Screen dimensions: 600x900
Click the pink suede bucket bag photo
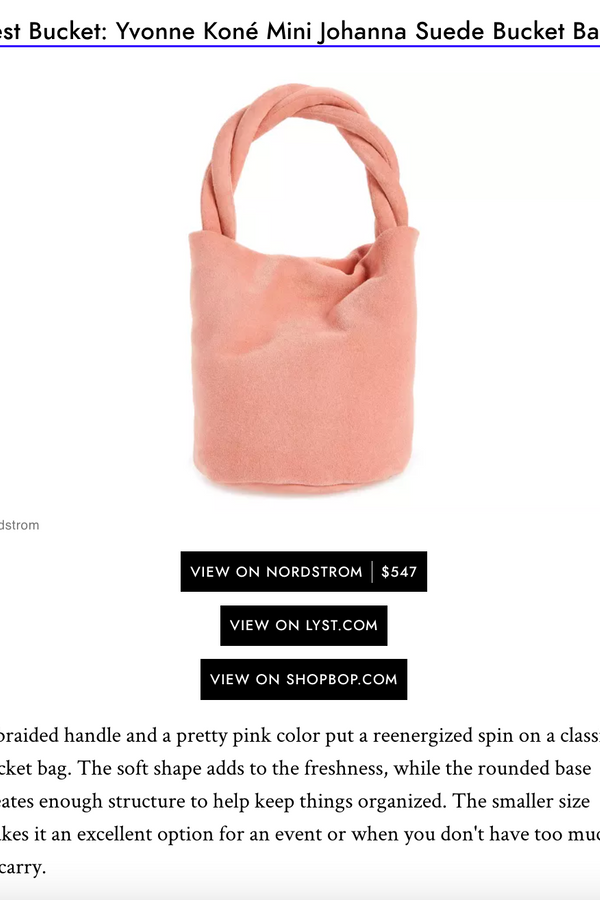(304, 289)
